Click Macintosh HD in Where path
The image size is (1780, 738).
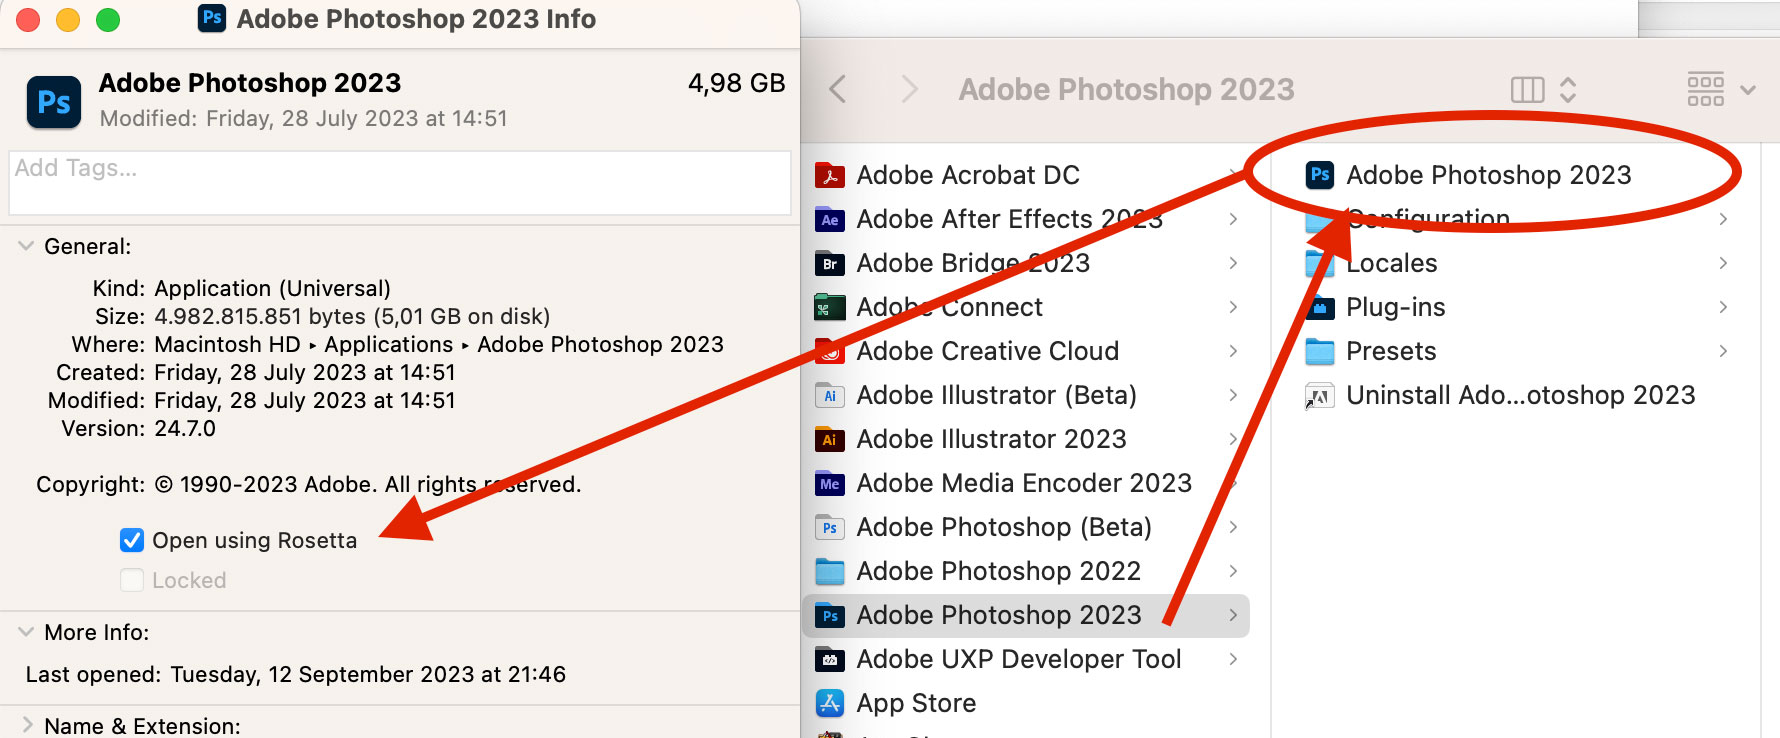pos(227,344)
